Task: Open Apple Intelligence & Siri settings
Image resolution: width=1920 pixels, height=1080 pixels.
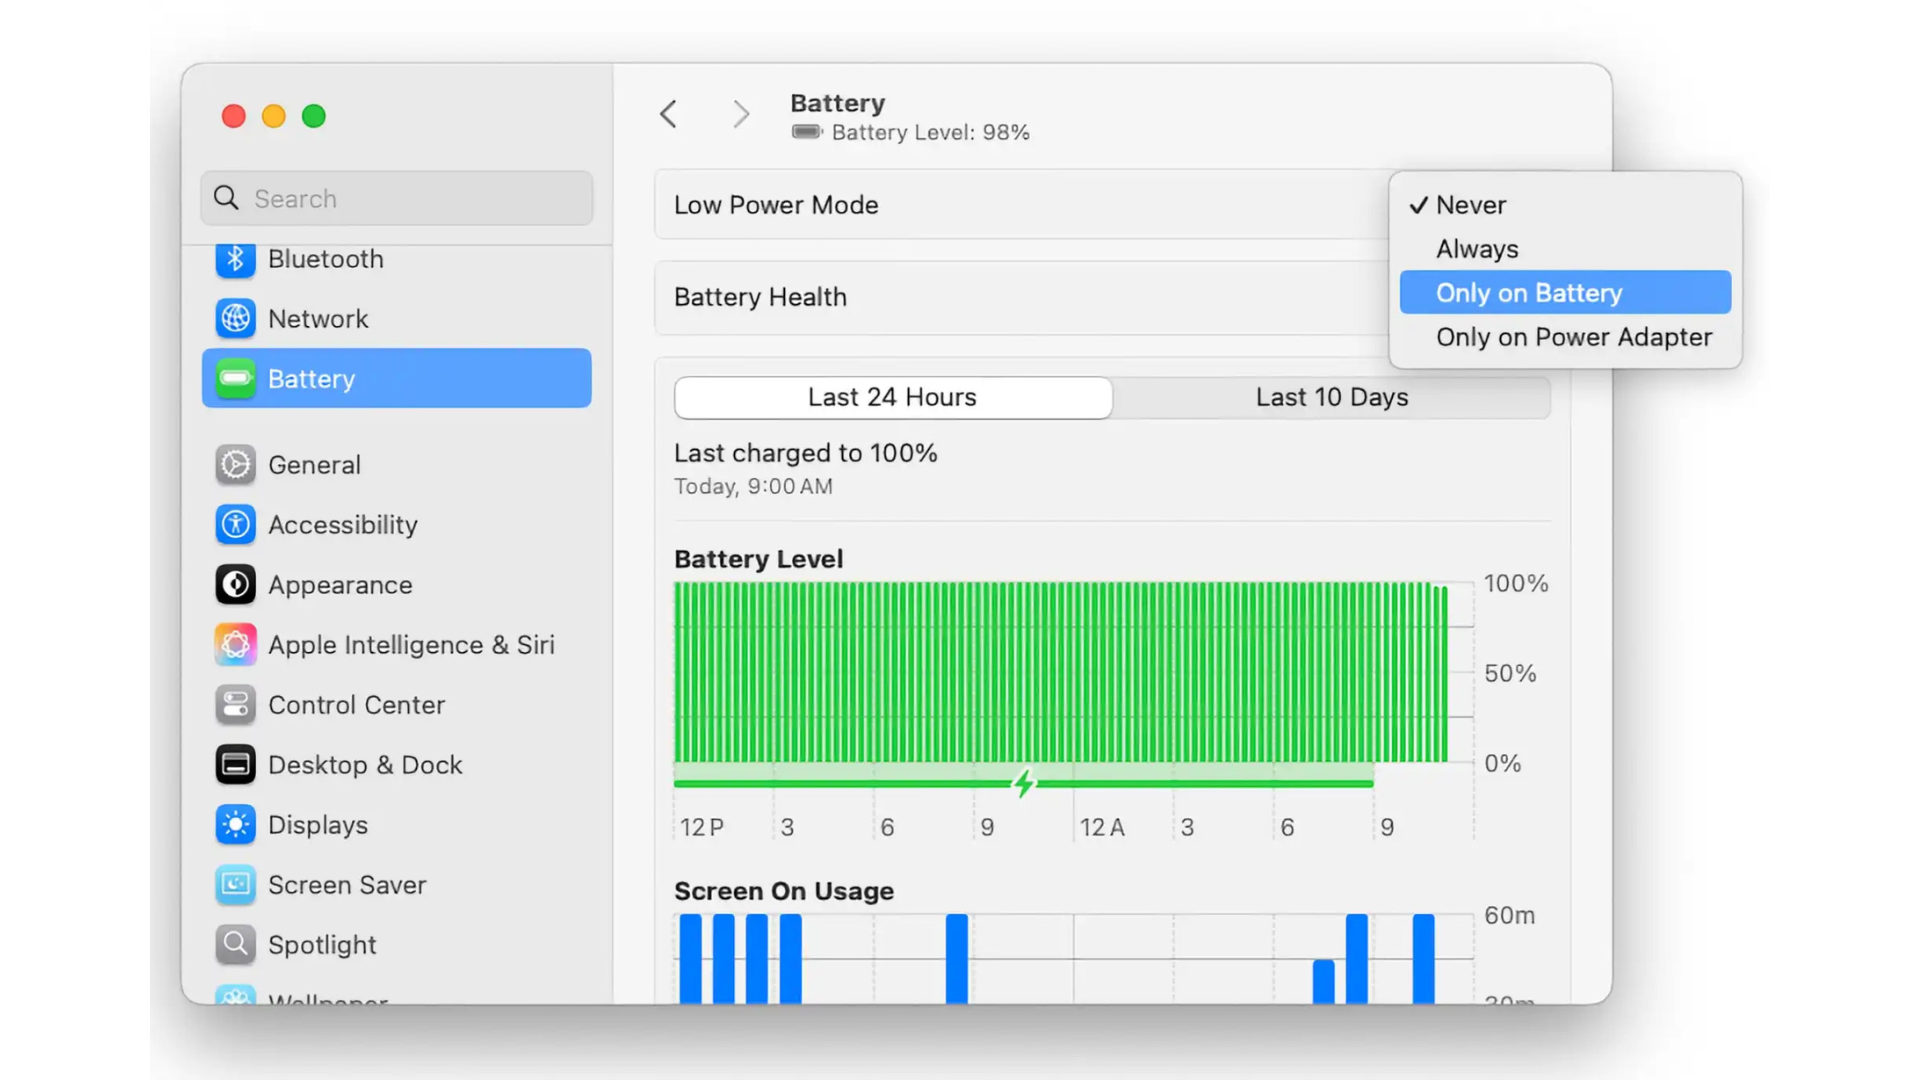Action: tap(235, 644)
